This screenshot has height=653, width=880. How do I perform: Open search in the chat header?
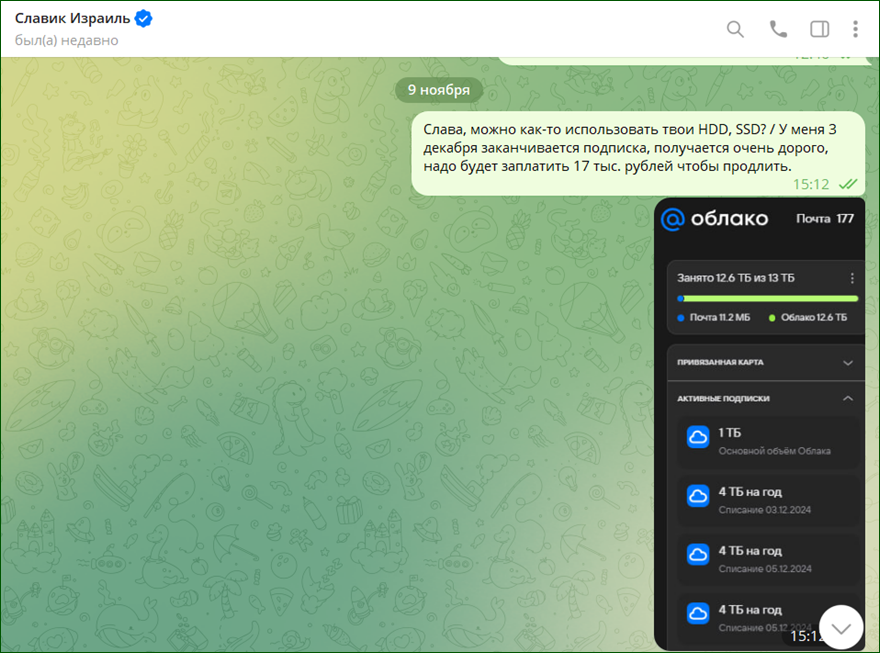click(x=735, y=29)
